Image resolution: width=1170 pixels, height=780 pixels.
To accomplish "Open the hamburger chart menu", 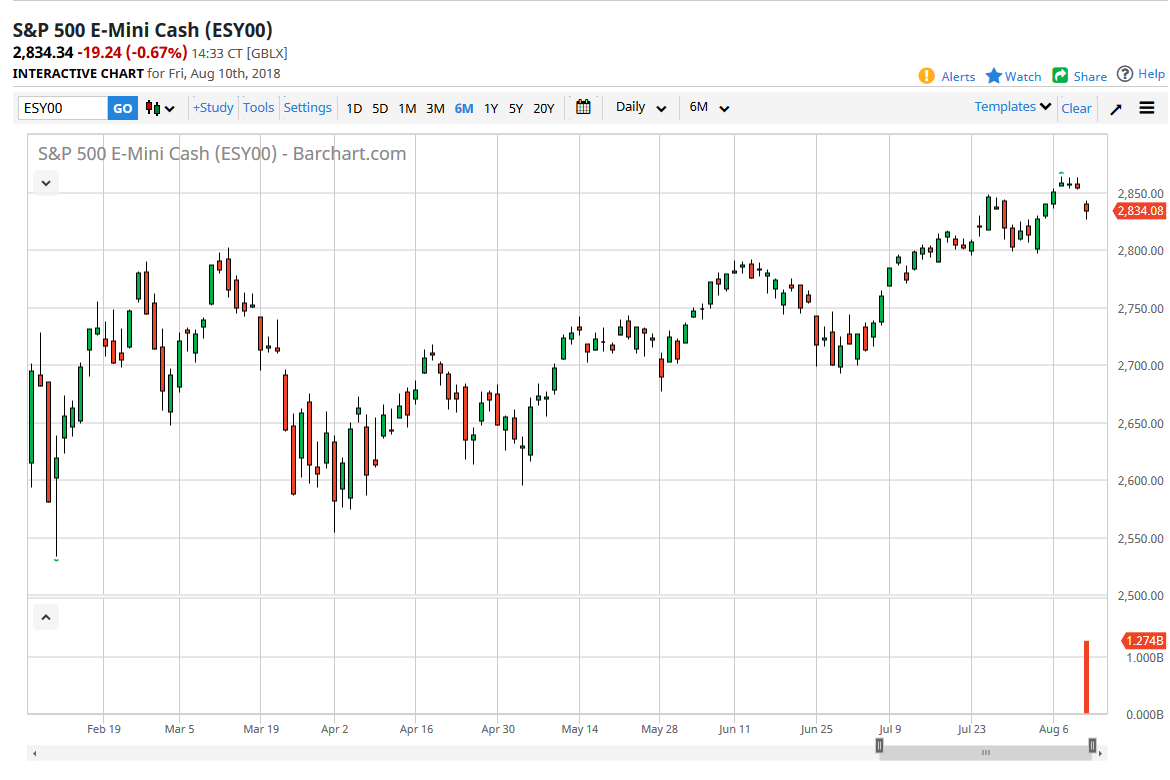I will (1147, 108).
